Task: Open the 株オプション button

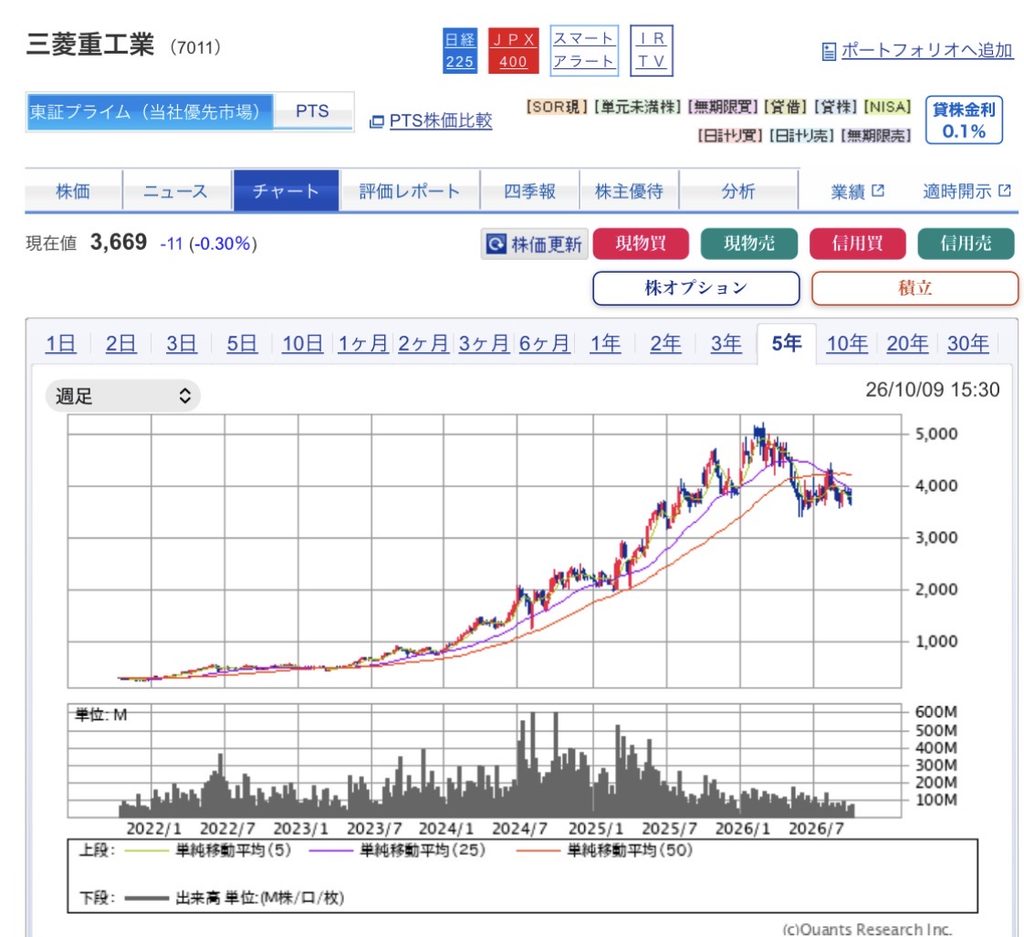Action: (x=696, y=288)
